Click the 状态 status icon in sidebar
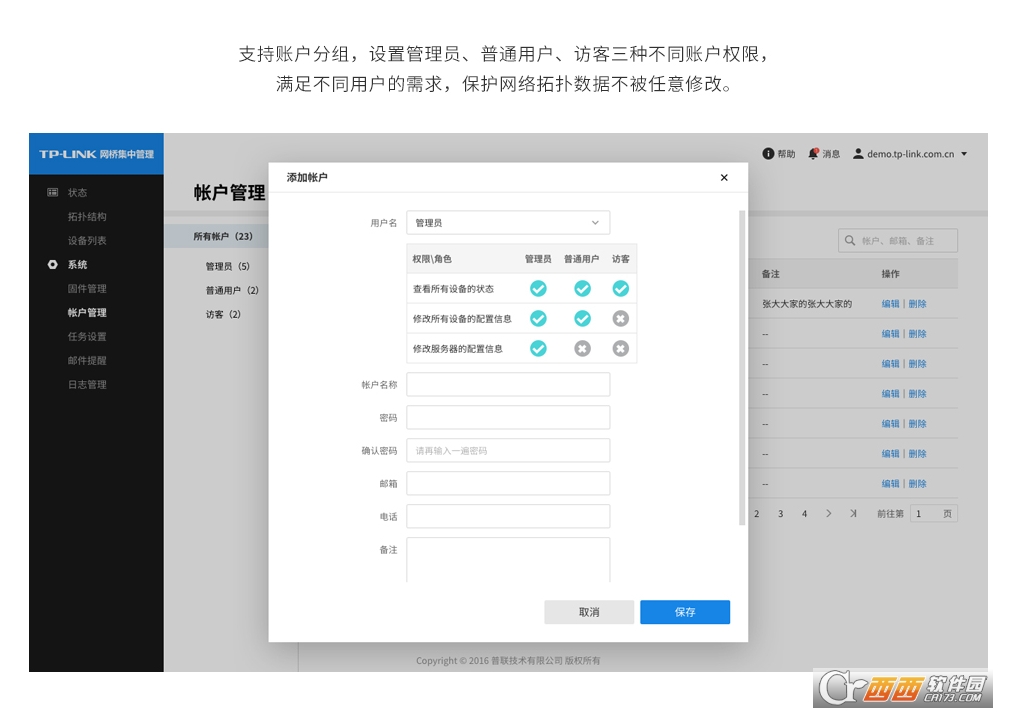This screenshot has width=1013, height=718. 52,192
